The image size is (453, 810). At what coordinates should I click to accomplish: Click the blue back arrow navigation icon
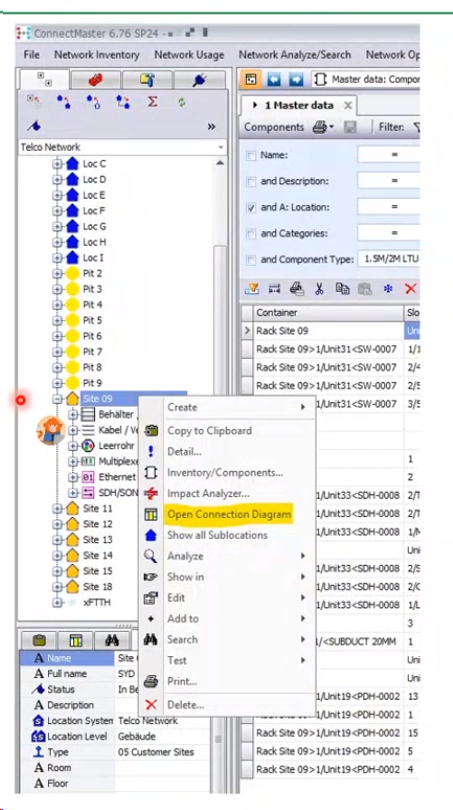274,80
